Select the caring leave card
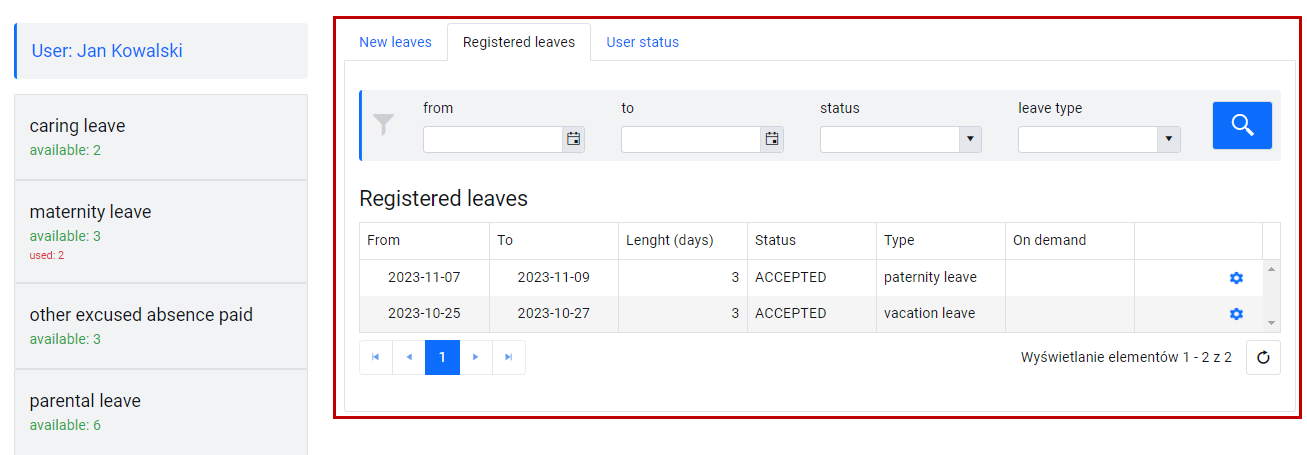The width and height of the screenshot is (1307, 455). click(x=161, y=137)
